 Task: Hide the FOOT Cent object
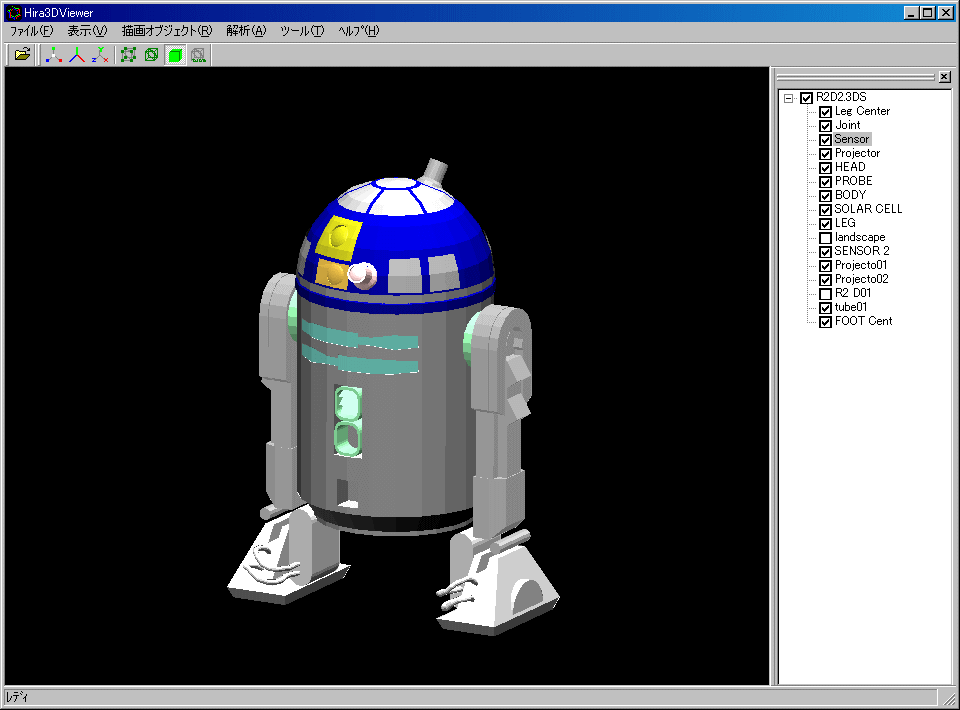(x=825, y=322)
